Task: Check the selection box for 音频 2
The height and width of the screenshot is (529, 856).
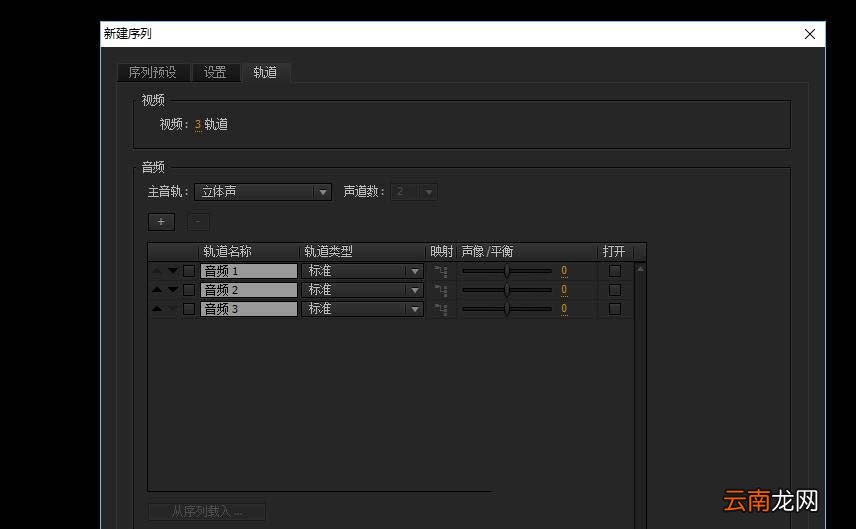Action: point(189,290)
